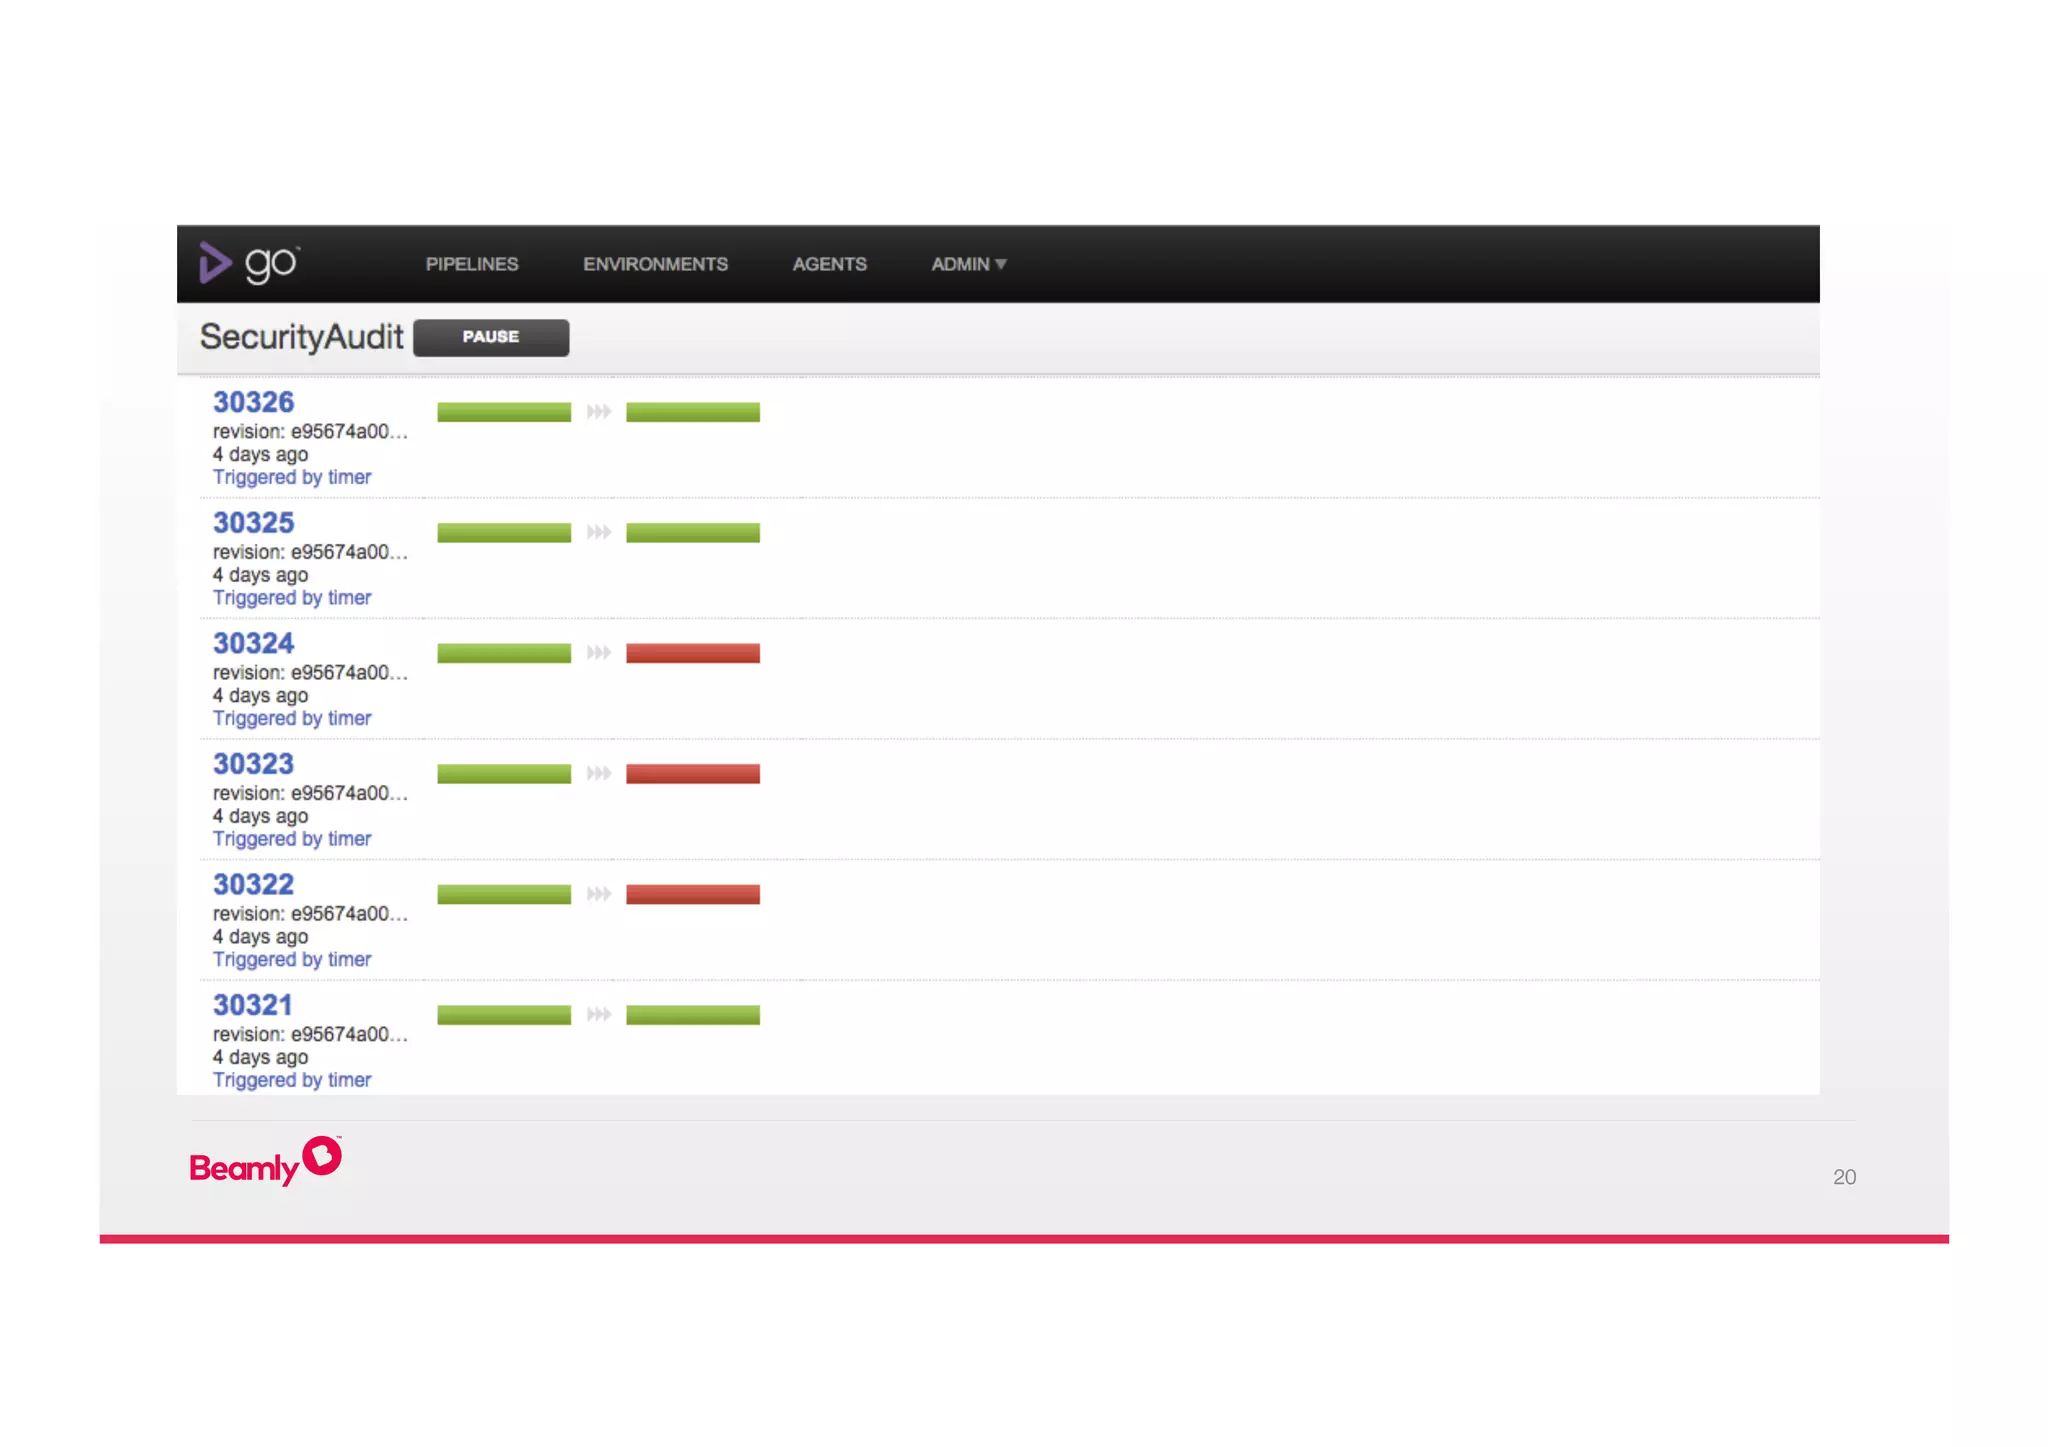
Task: Click "Triggered by timer" link under 30325
Action: (x=292, y=598)
